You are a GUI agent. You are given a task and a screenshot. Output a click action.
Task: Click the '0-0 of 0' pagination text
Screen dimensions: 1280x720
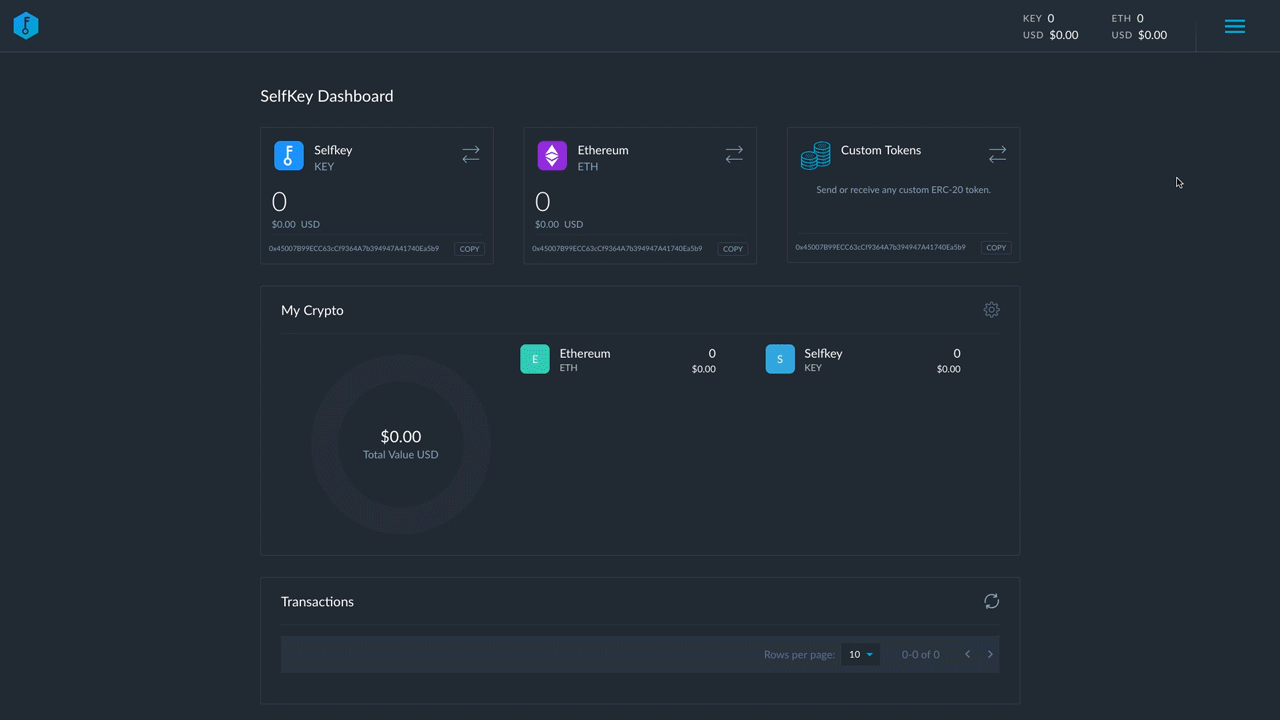point(920,655)
